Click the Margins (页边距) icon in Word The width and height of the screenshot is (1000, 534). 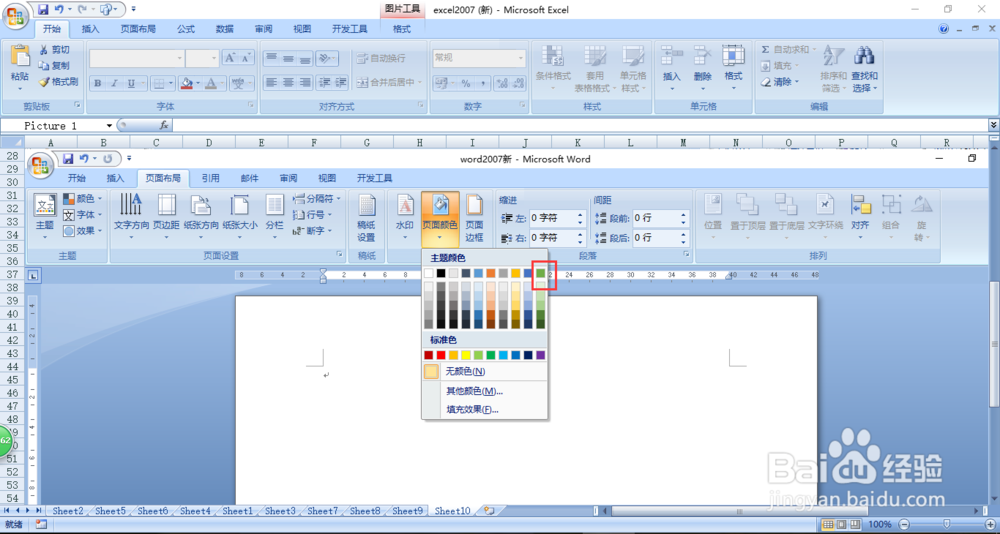point(166,204)
